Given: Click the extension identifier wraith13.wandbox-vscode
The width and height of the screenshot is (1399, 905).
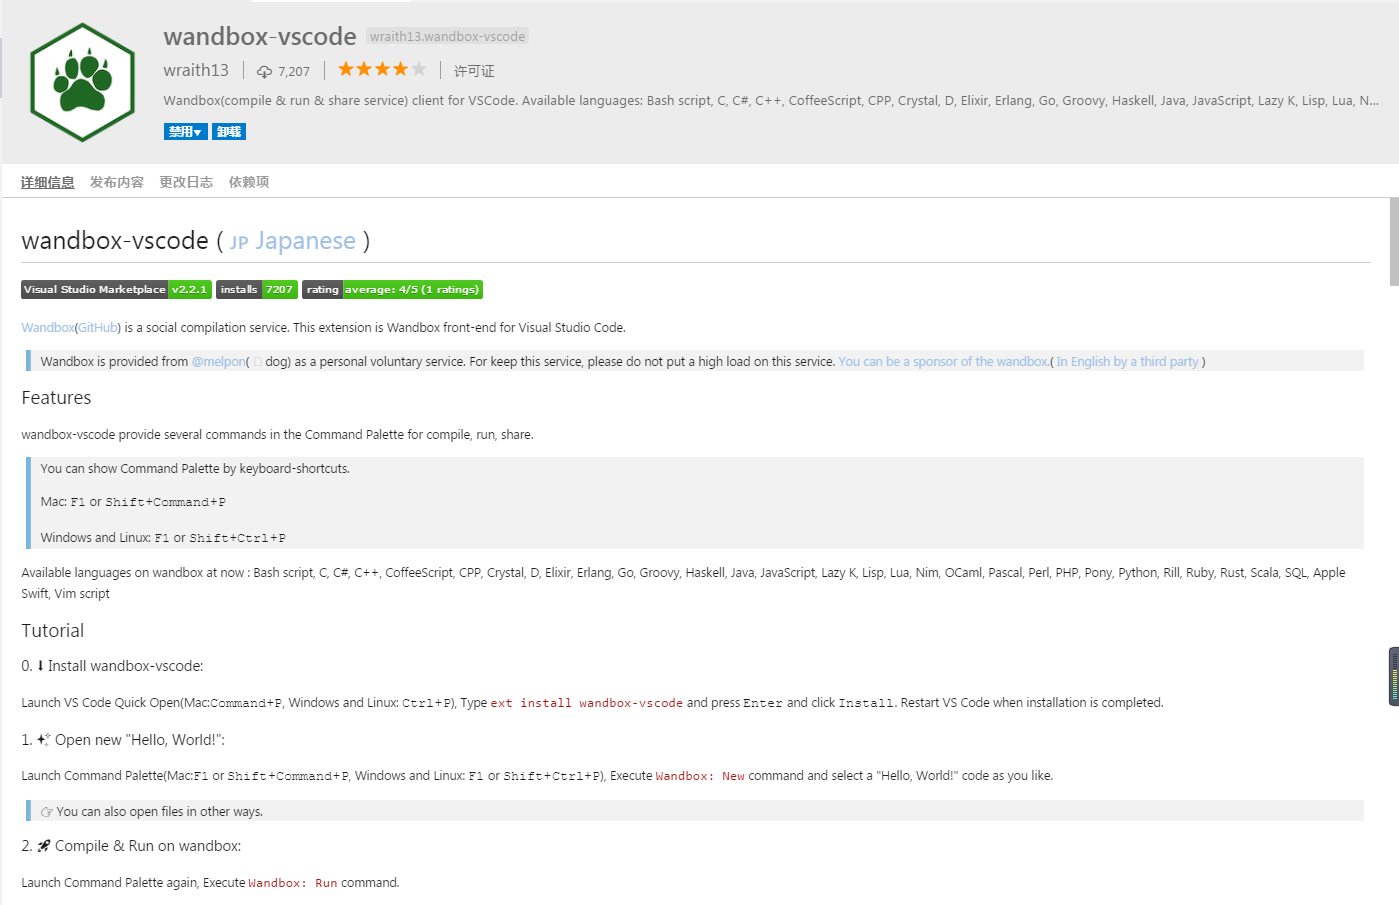Looking at the screenshot, I should (447, 37).
